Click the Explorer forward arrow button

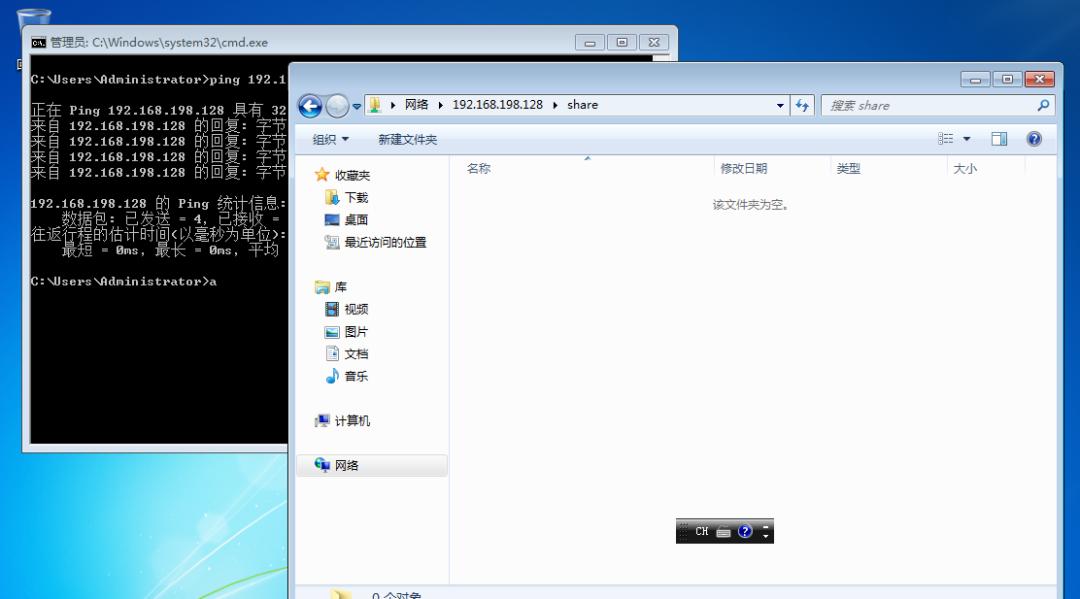click(x=338, y=106)
